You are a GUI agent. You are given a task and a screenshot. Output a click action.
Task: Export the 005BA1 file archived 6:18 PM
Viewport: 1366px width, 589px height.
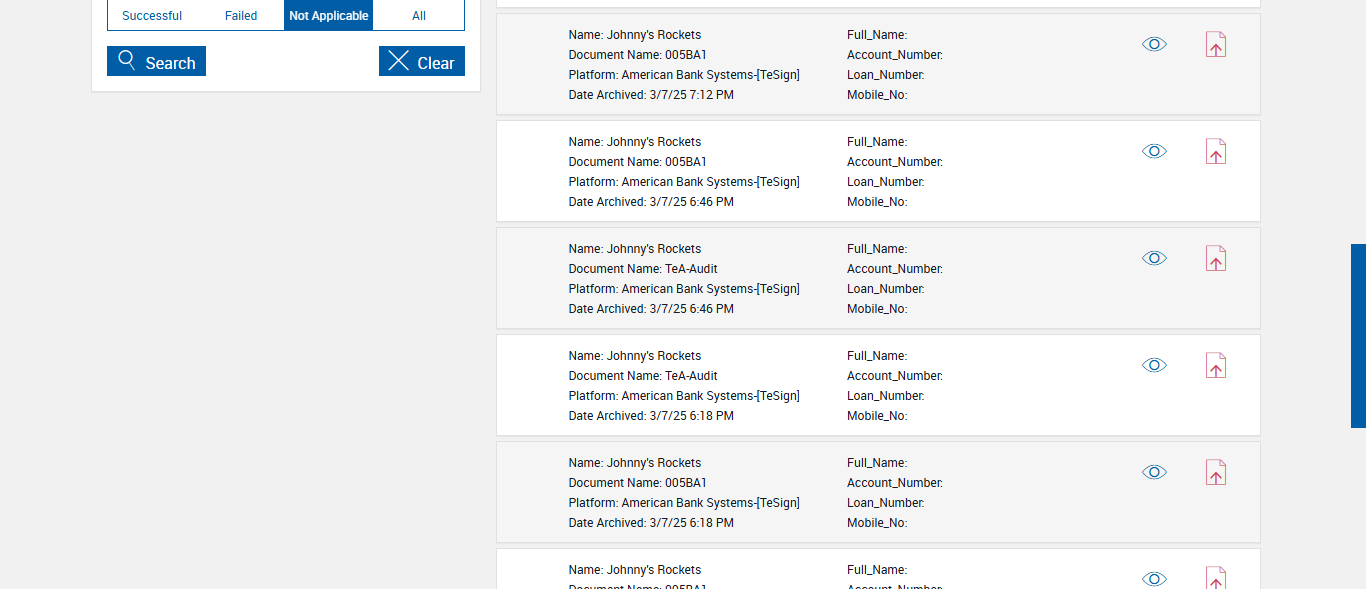[1215, 472]
